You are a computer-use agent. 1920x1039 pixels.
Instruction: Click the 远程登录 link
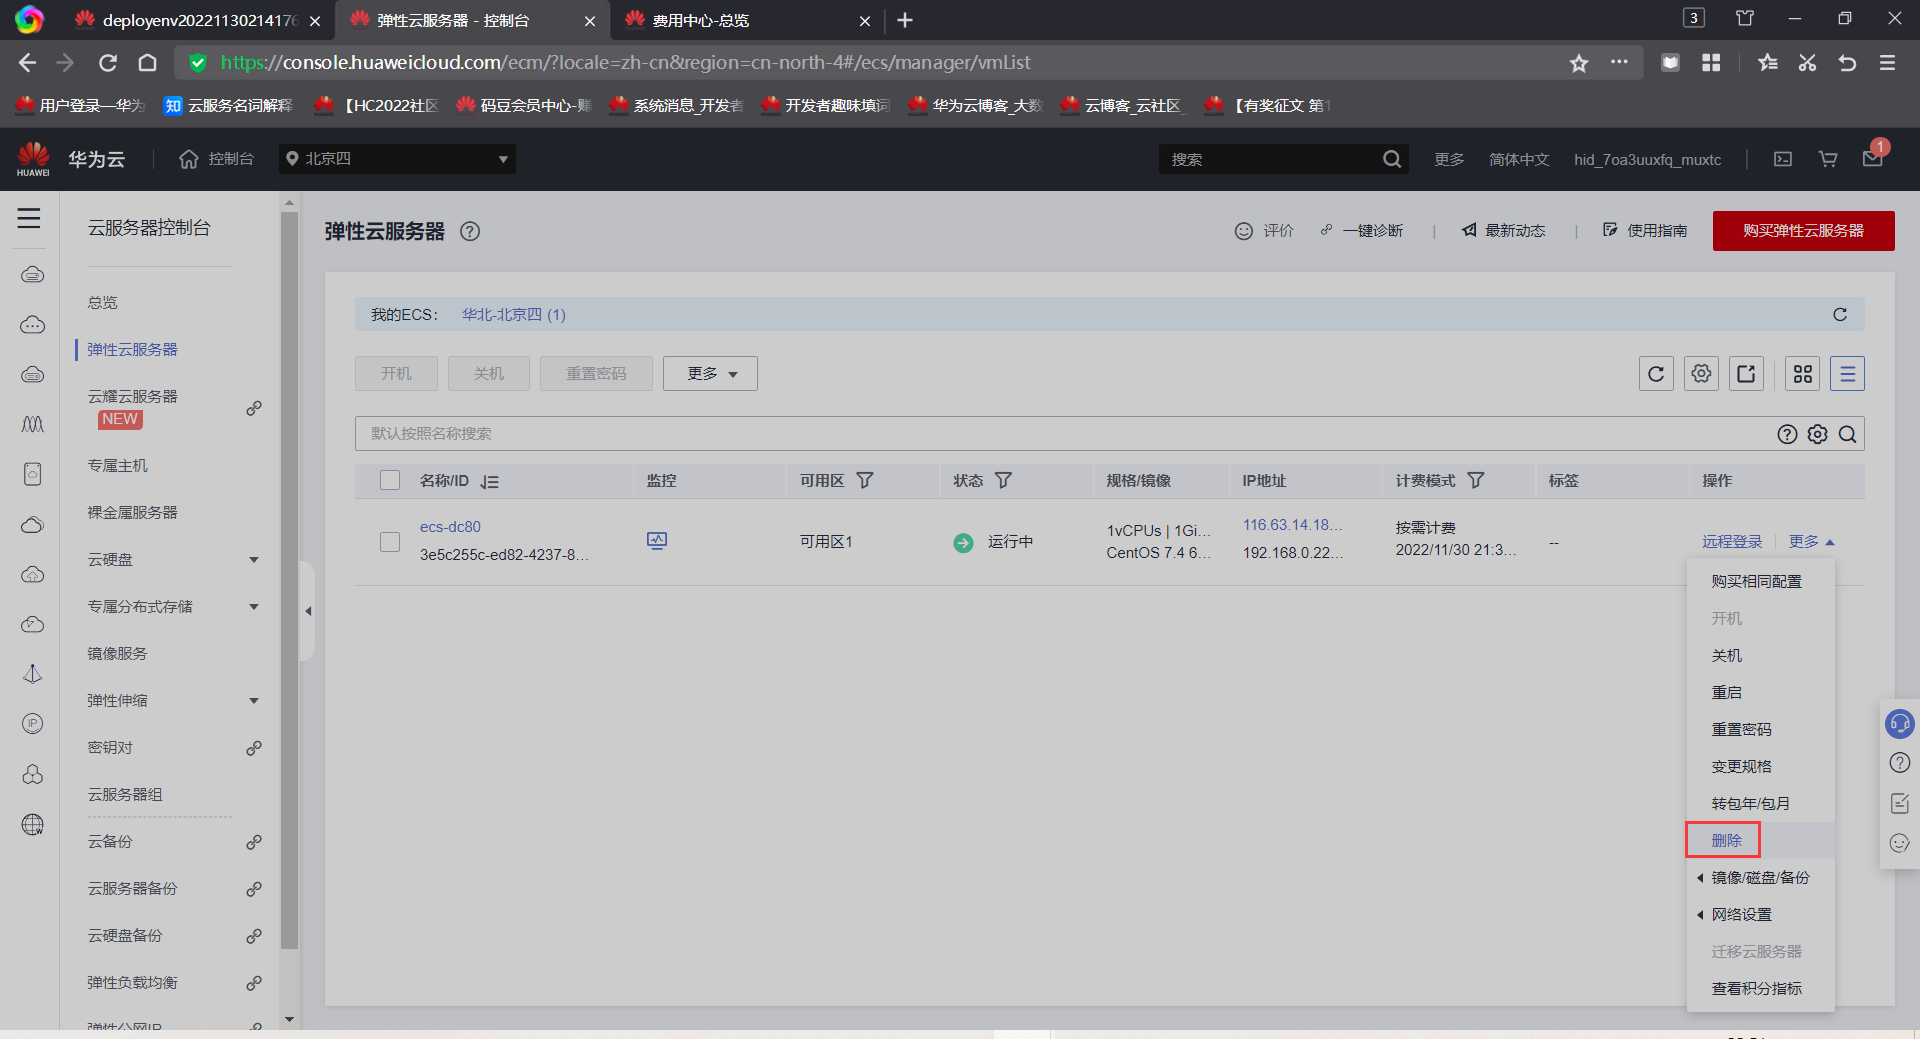point(1732,541)
